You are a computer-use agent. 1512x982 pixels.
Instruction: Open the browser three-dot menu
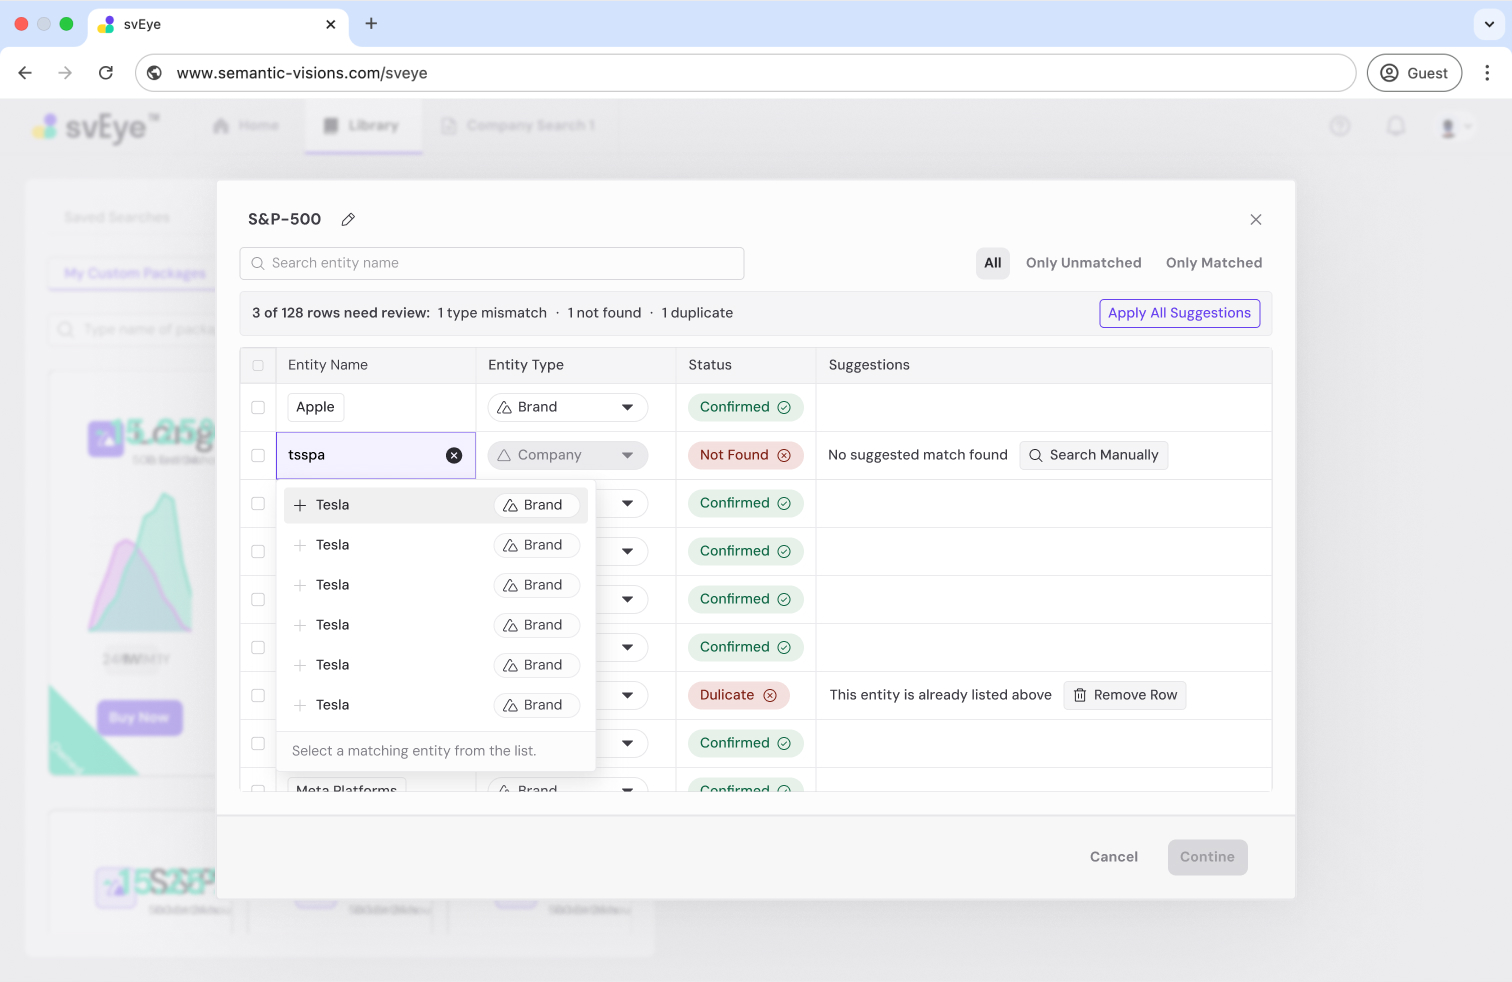point(1487,73)
